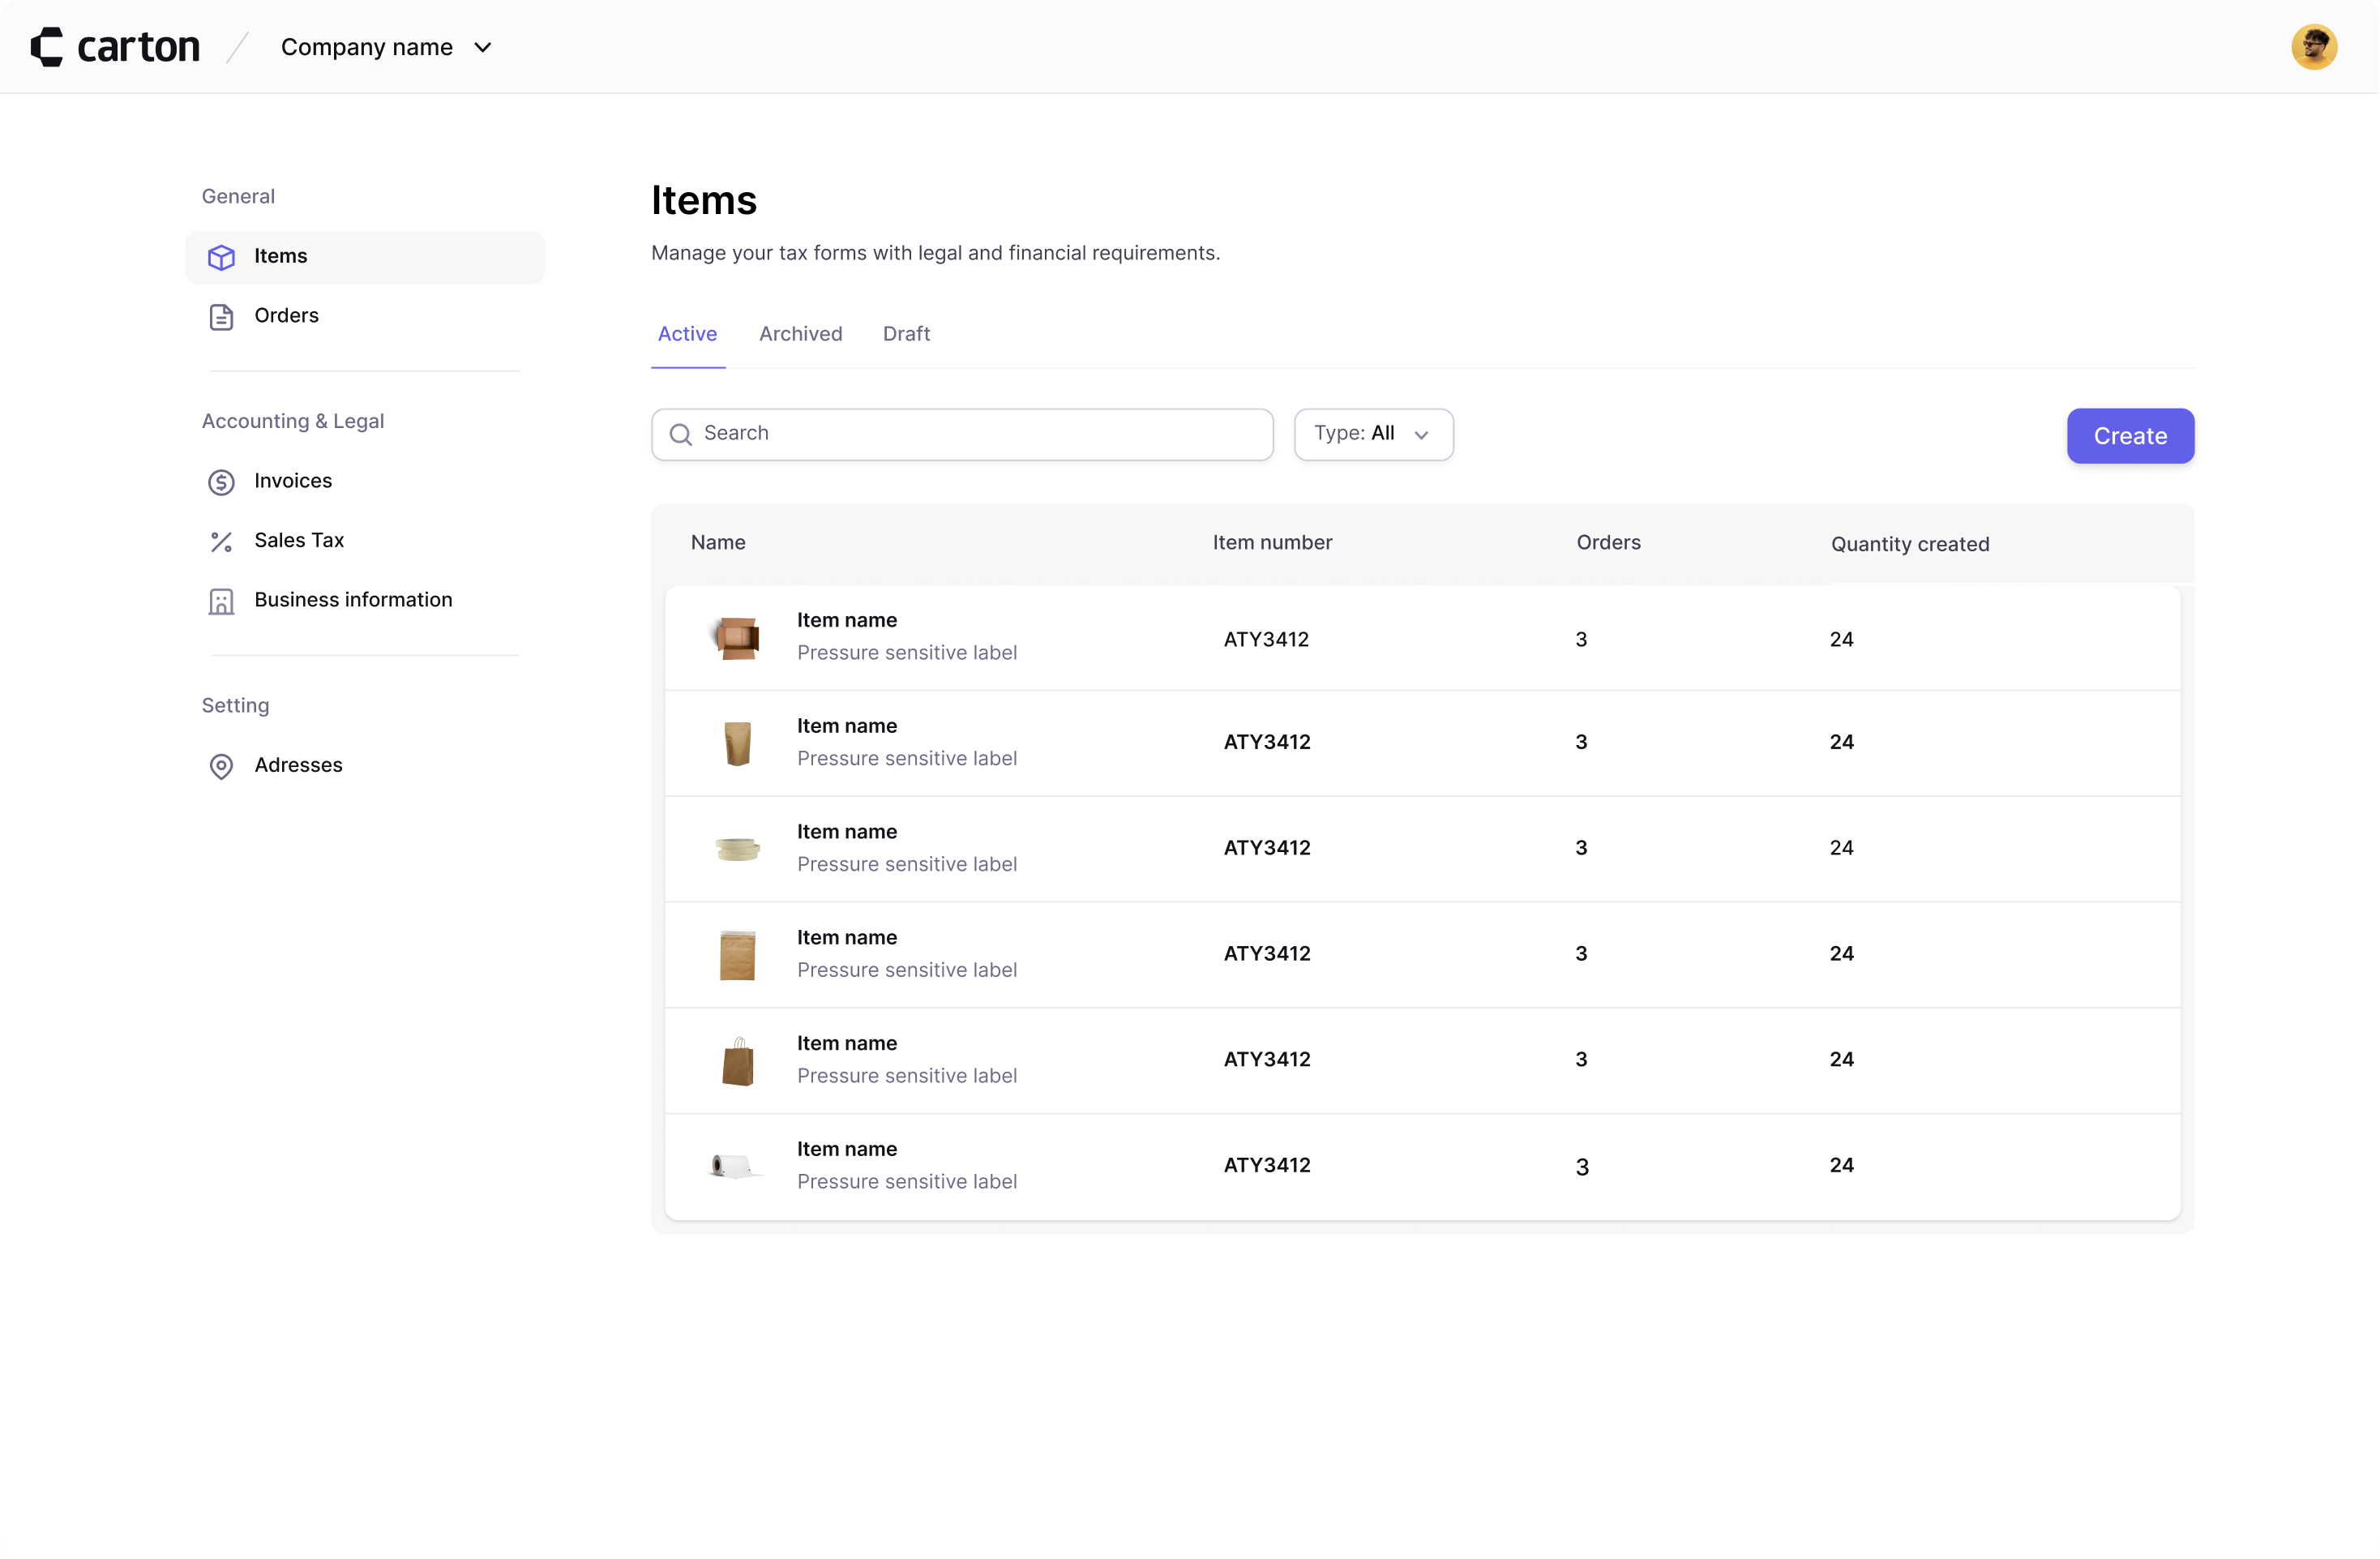Click the search magnifier icon
This screenshot has width=2380, height=1559.
click(x=680, y=434)
